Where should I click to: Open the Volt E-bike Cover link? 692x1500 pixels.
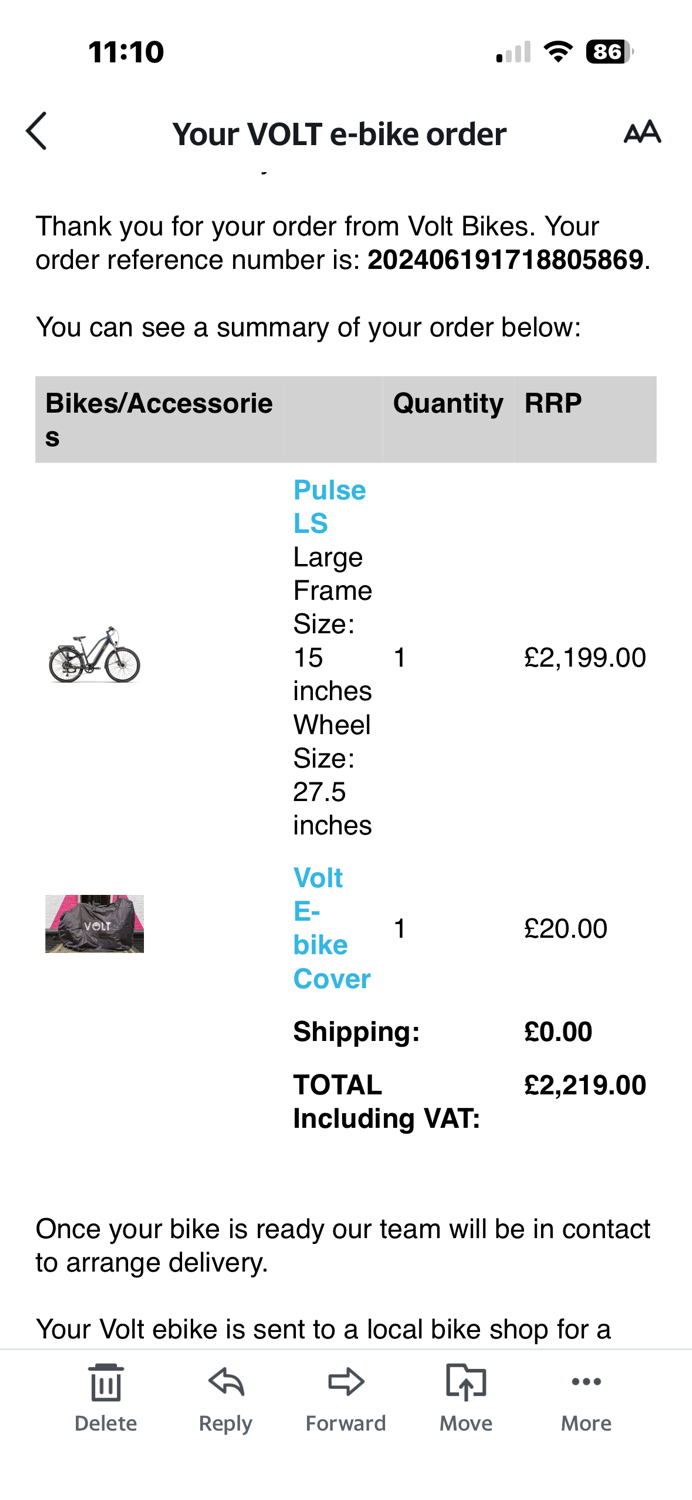[x=332, y=928]
